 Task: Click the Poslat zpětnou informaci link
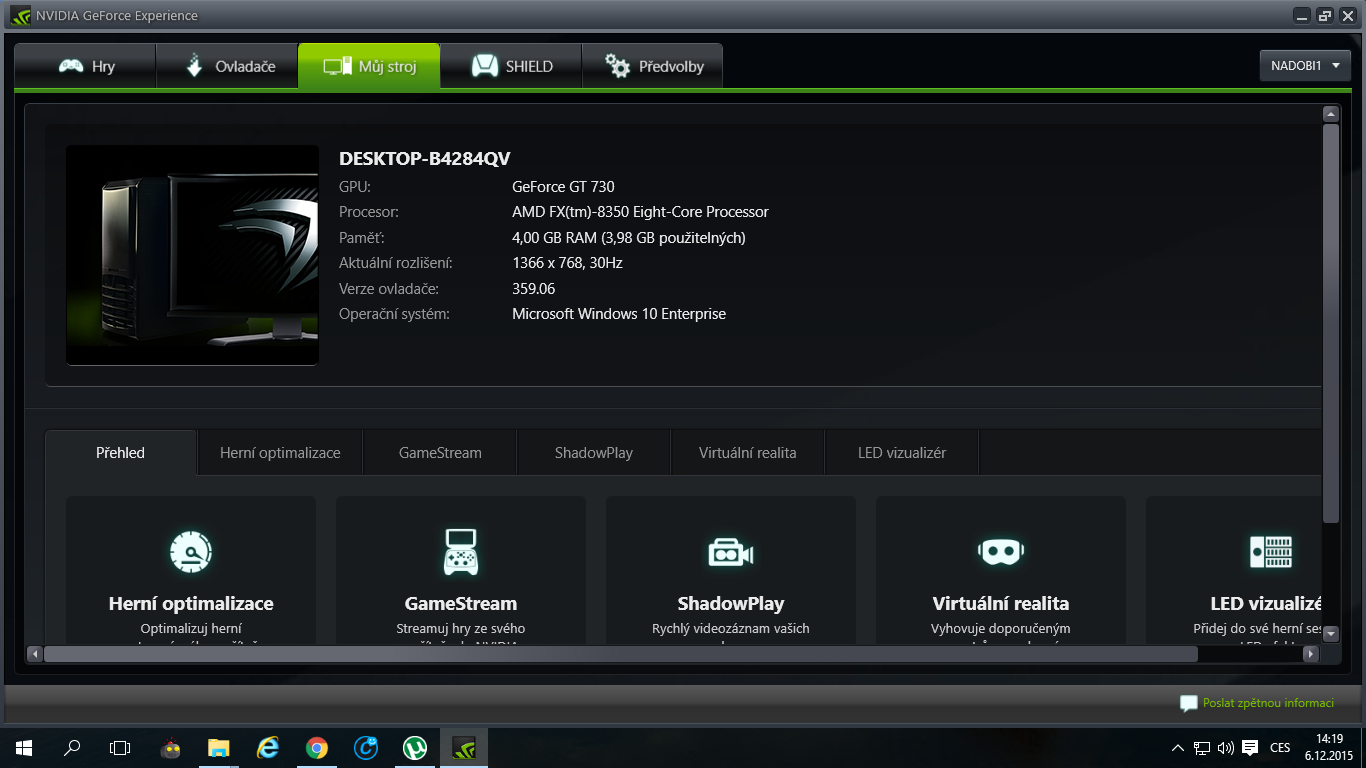(1267, 703)
